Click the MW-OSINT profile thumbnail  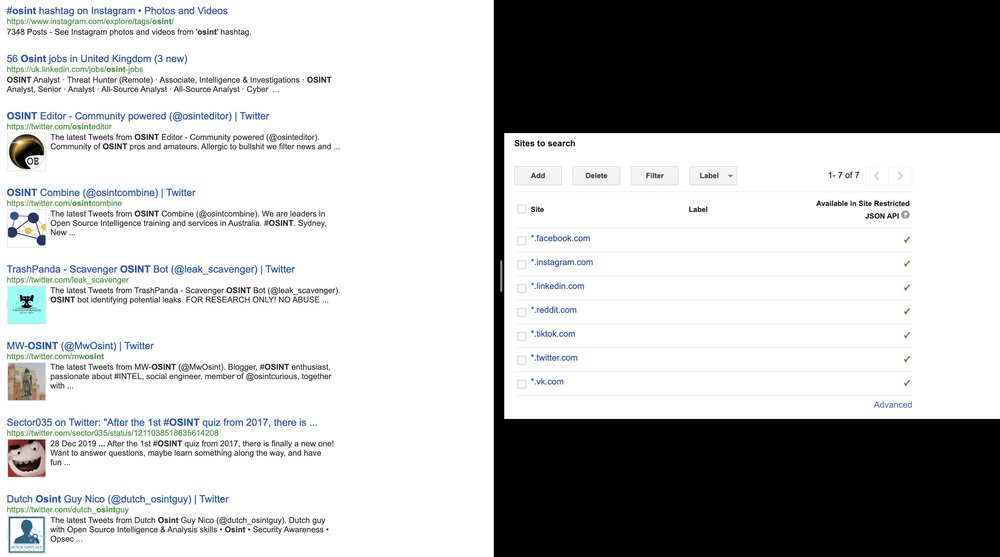point(26,382)
